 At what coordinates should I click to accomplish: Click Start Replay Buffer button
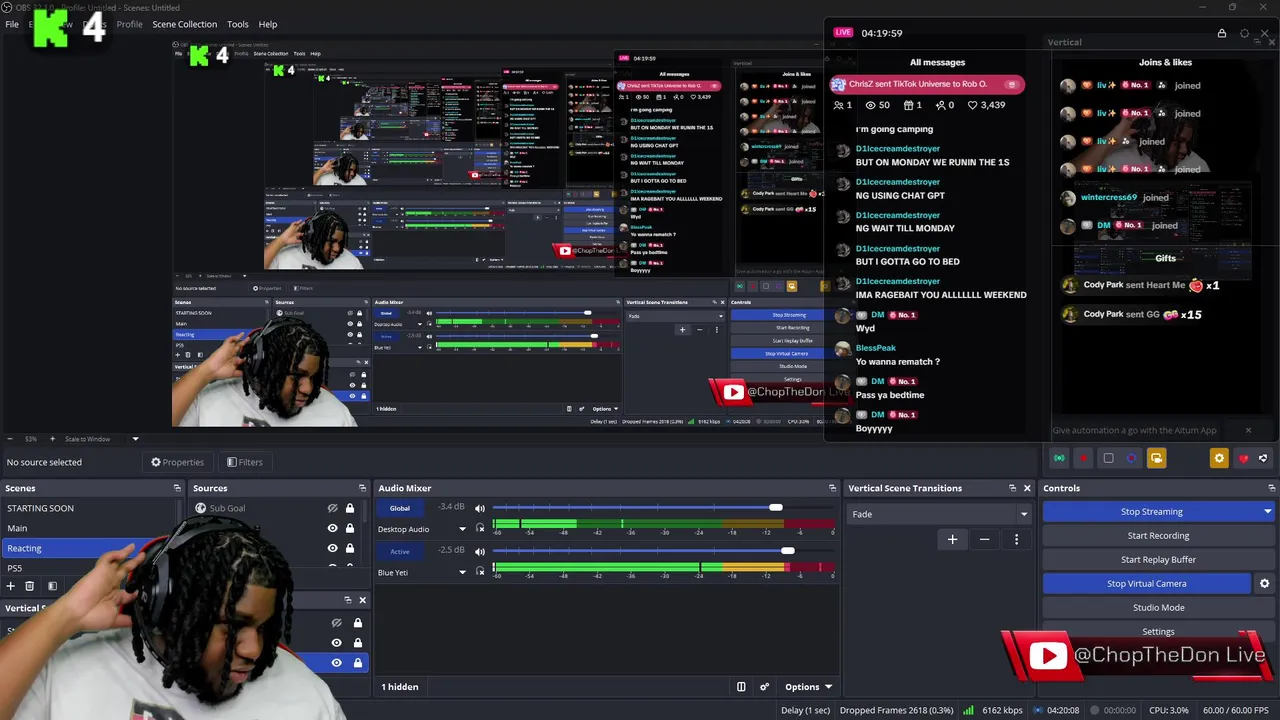pyautogui.click(x=1158, y=559)
